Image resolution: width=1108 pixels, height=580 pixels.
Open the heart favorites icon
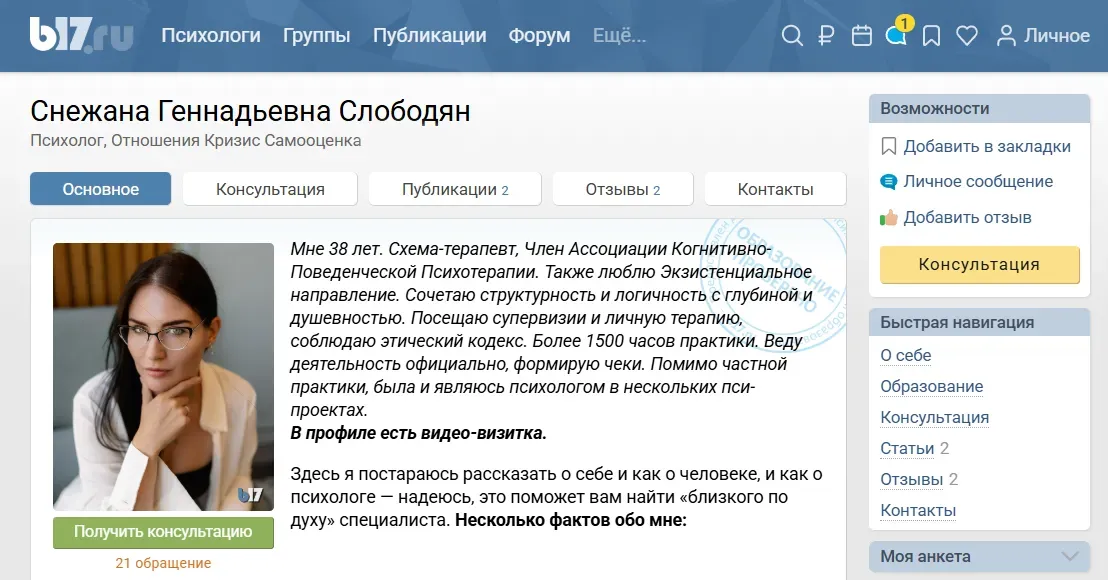(x=967, y=35)
